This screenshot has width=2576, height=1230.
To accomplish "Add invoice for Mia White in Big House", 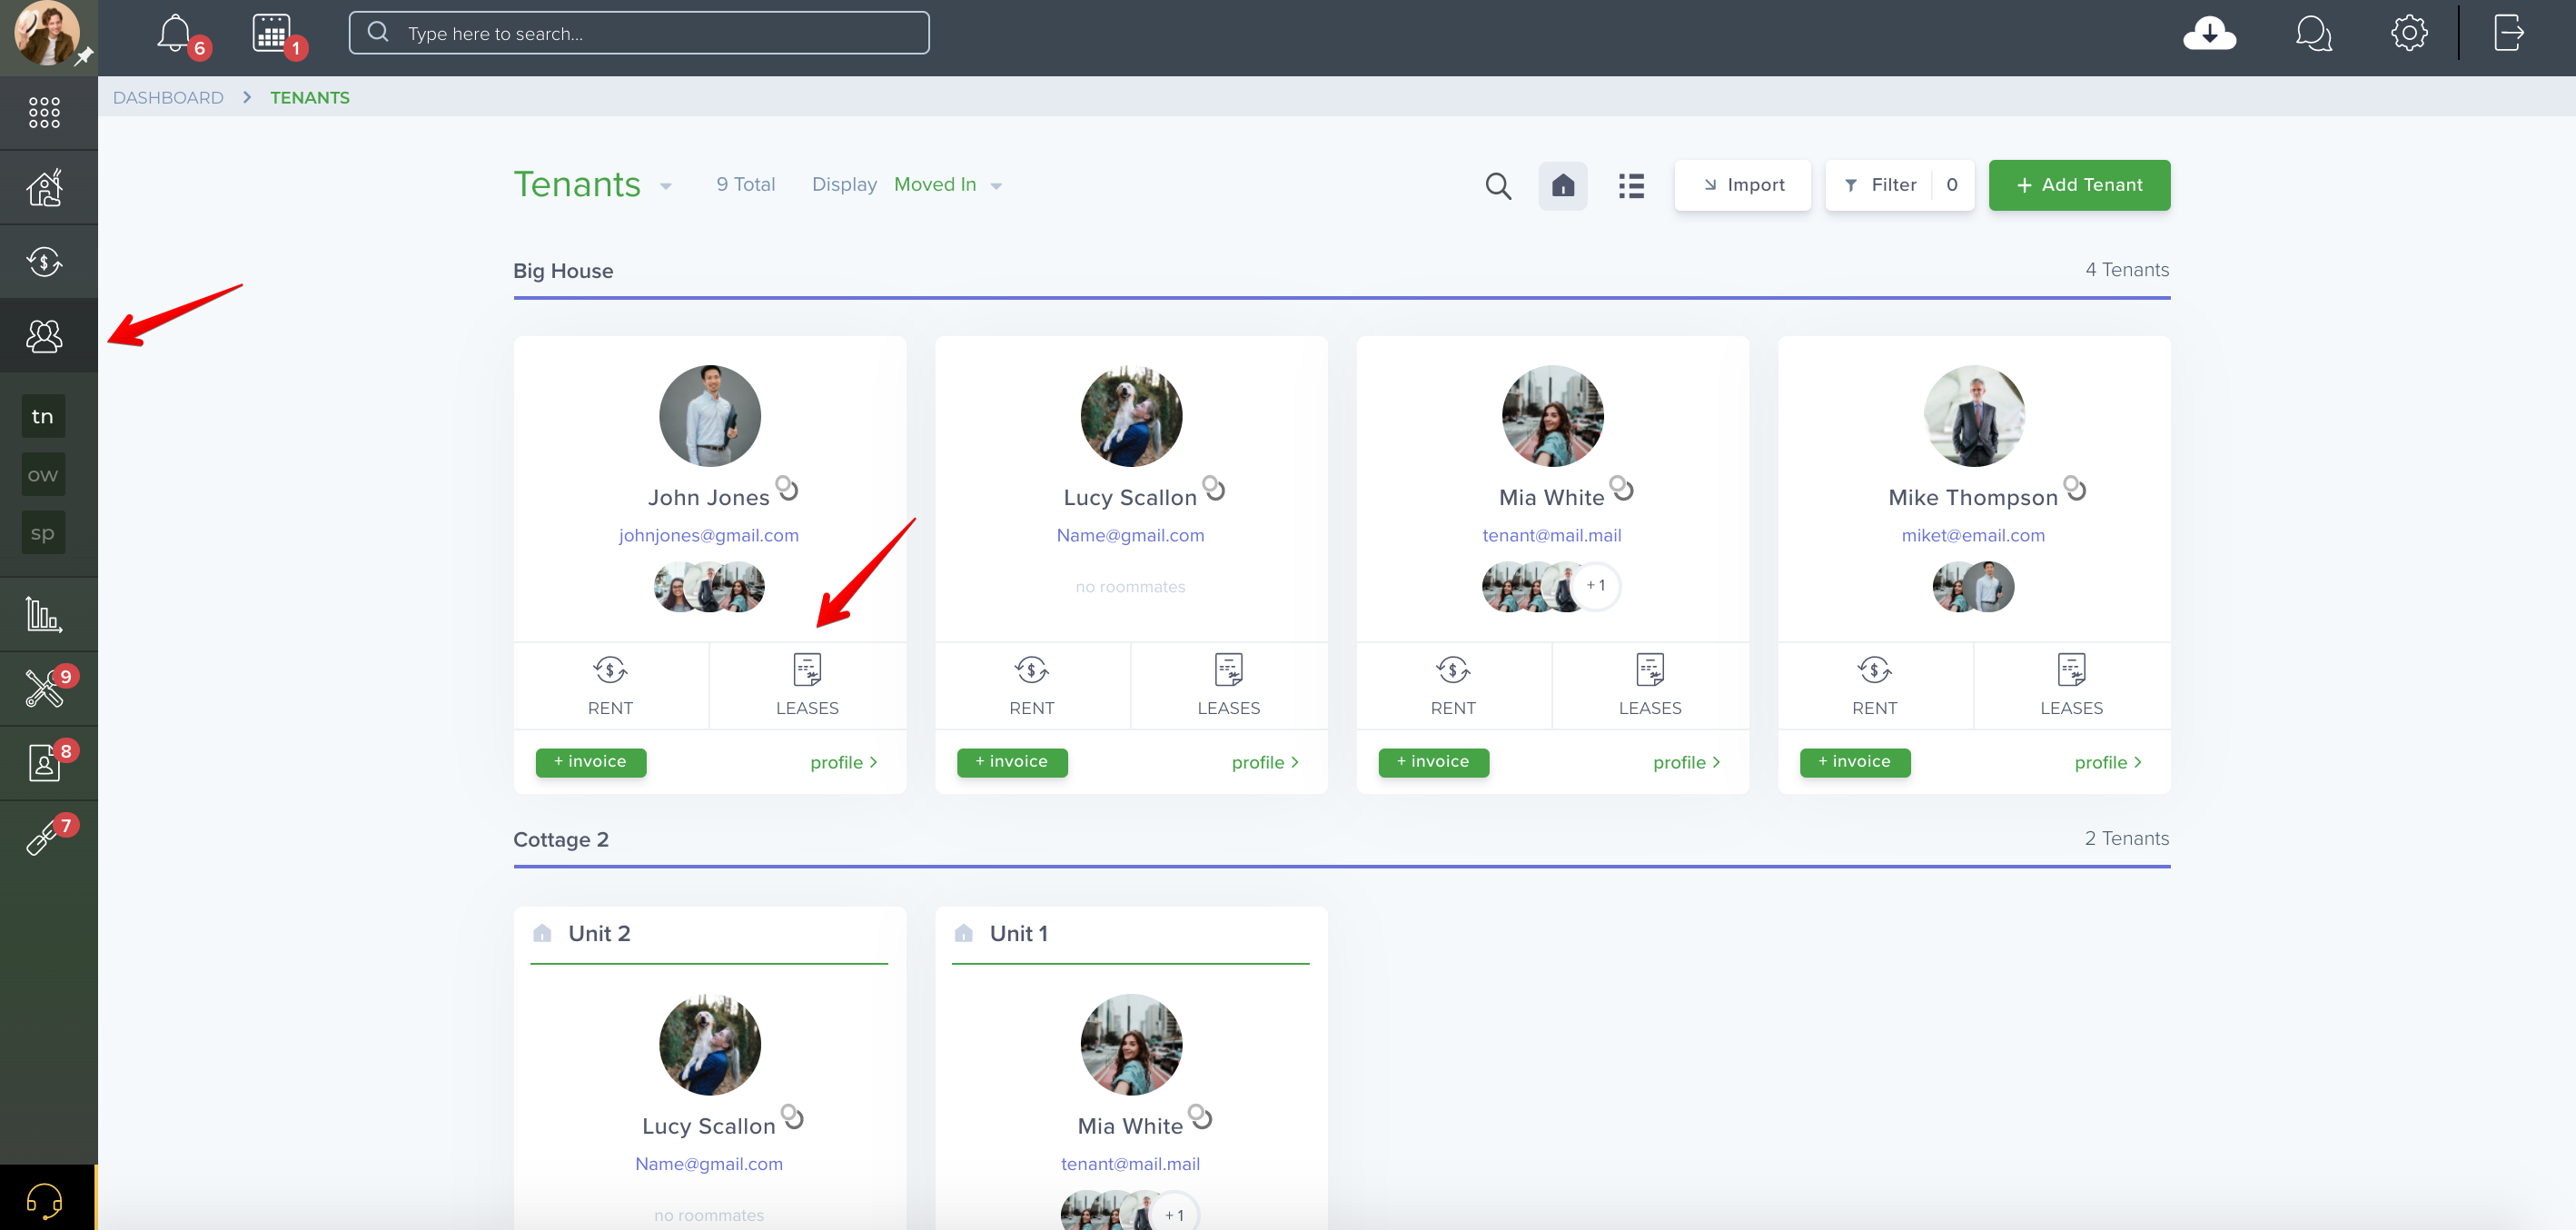I will pos(1433,762).
